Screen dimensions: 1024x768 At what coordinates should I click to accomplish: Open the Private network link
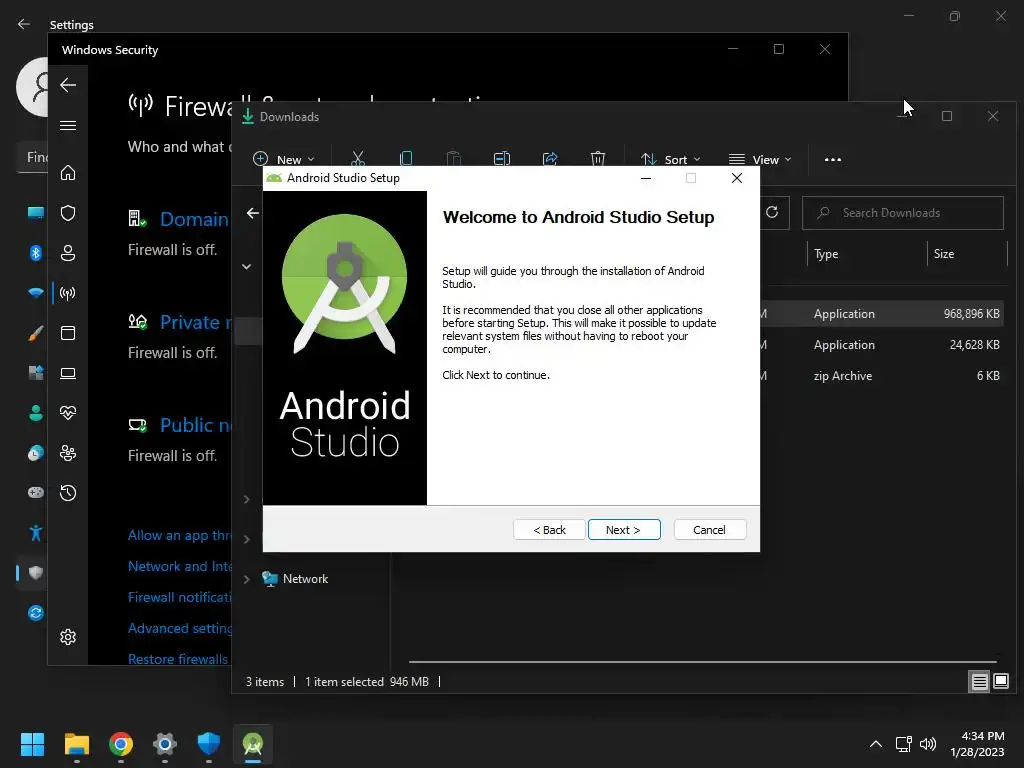point(196,322)
